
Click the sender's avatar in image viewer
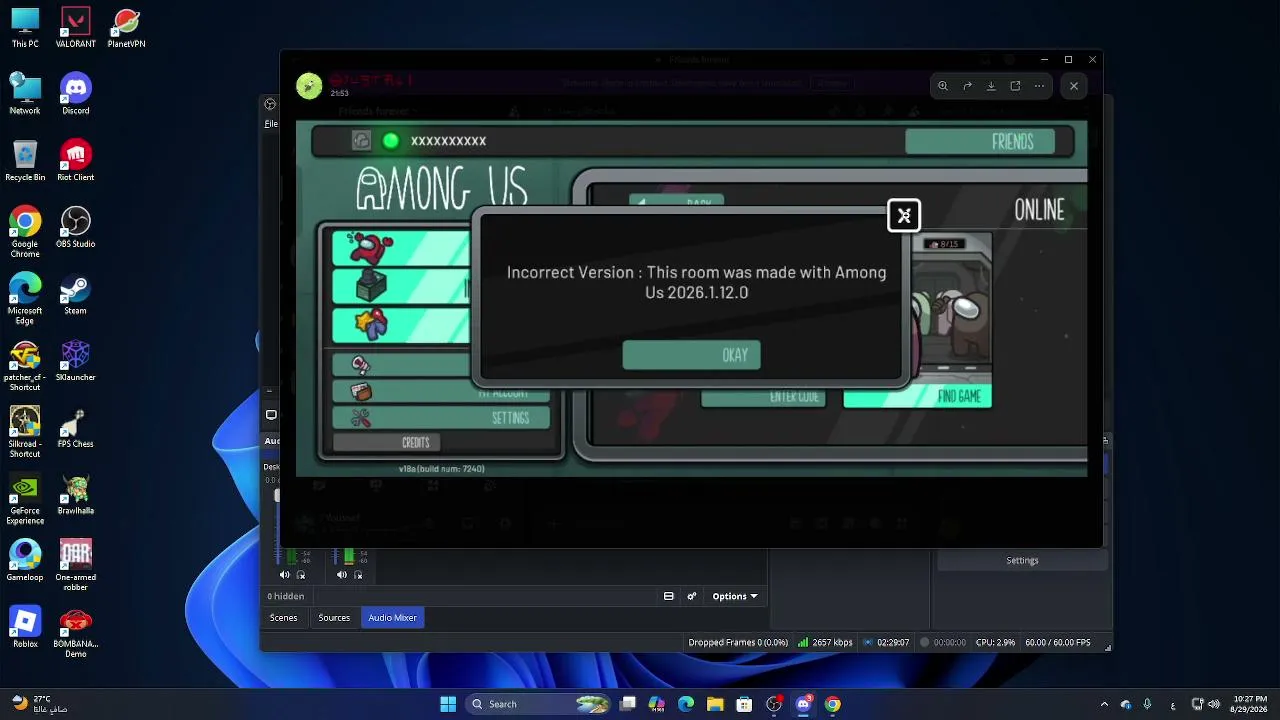[x=309, y=86]
